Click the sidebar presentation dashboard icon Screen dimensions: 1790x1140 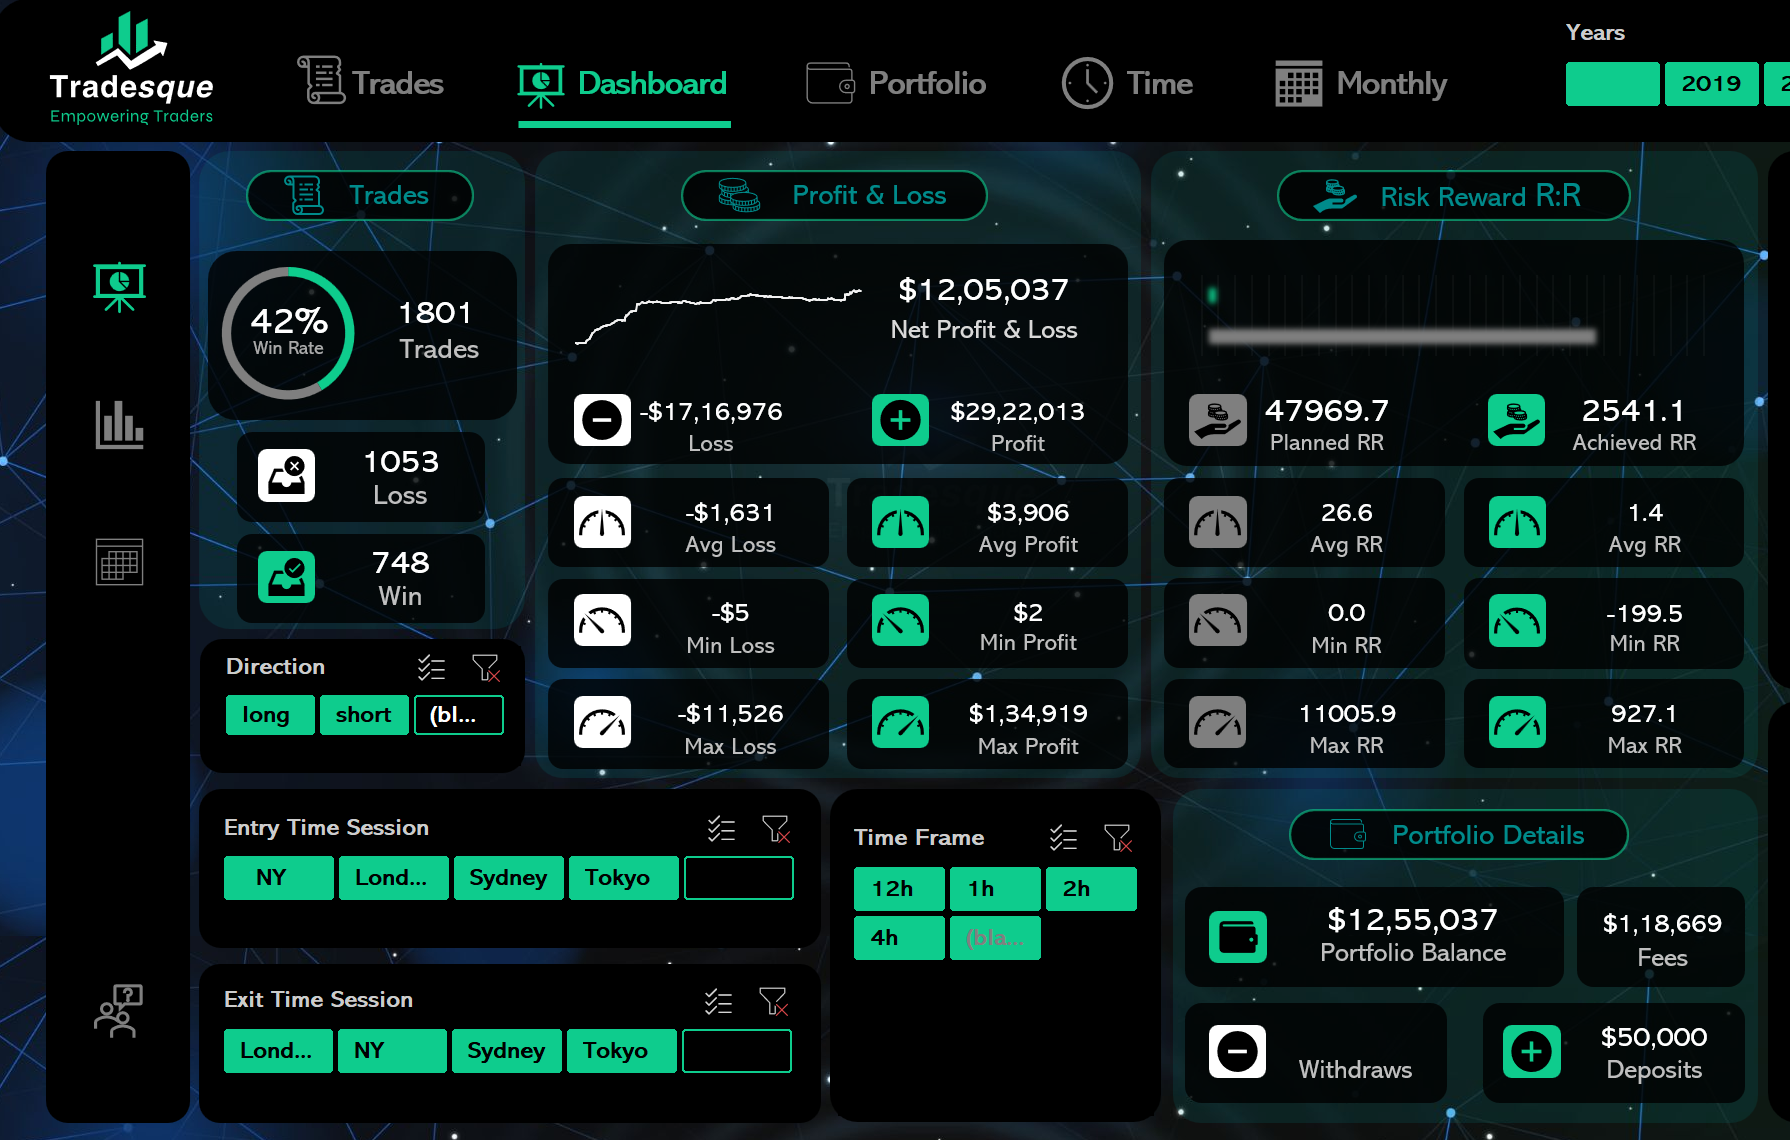coord(119,287)
